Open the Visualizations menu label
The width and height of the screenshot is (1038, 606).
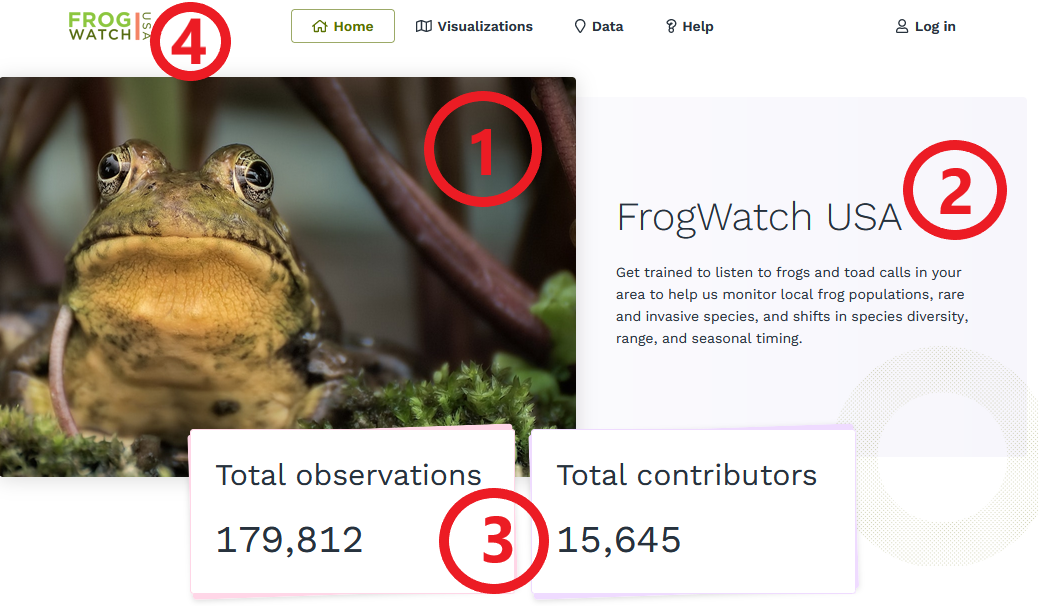(485, 27)
